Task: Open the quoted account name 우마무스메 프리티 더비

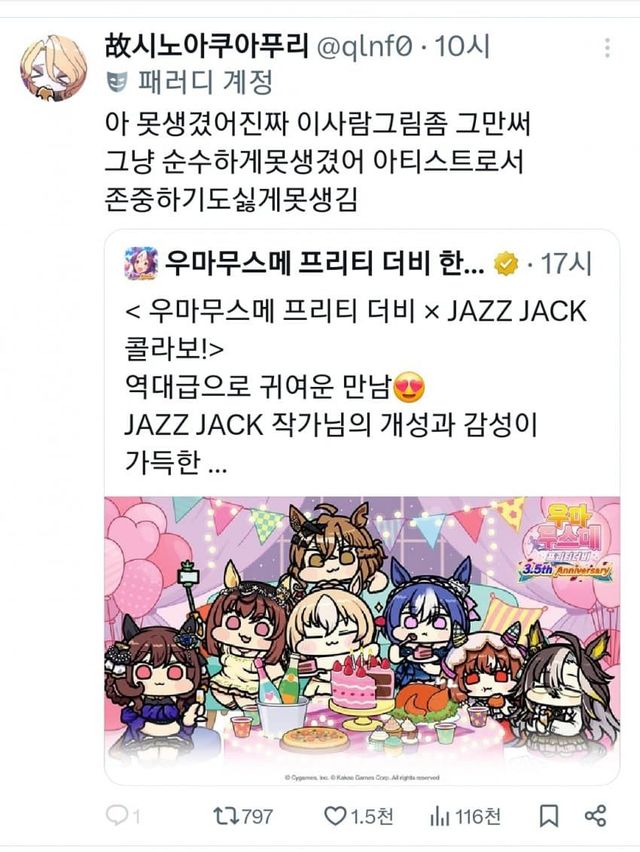Action: [x=324, y=264]
